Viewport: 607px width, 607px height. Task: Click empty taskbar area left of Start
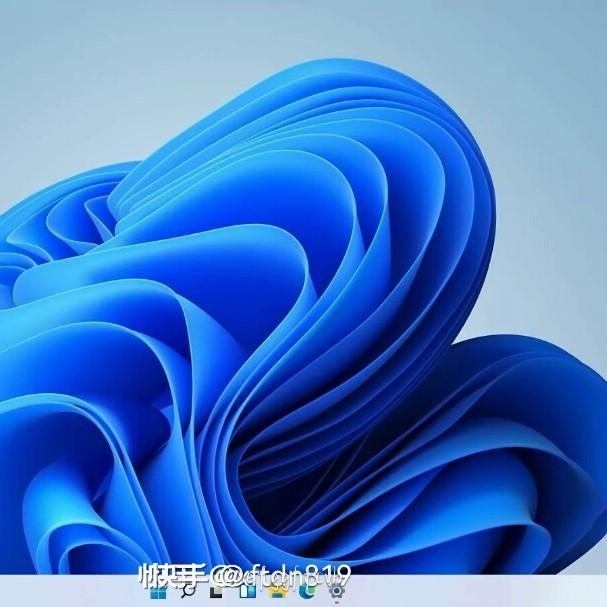(70, 592)
